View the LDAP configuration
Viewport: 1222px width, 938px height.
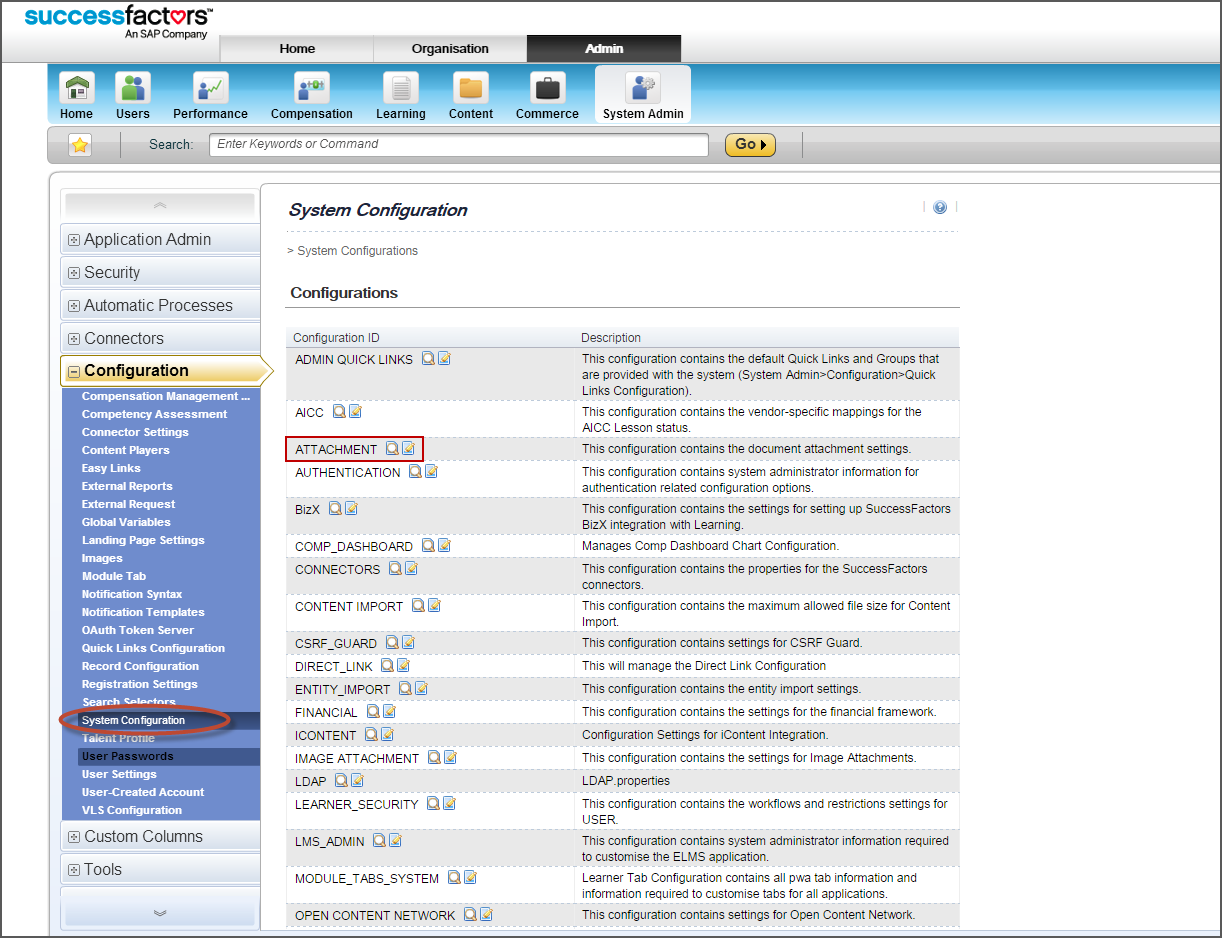click(x=341, y=780)
